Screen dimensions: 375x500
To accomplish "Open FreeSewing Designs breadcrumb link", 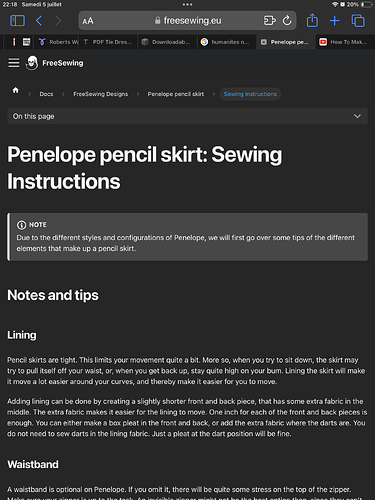I will [101, 94].
